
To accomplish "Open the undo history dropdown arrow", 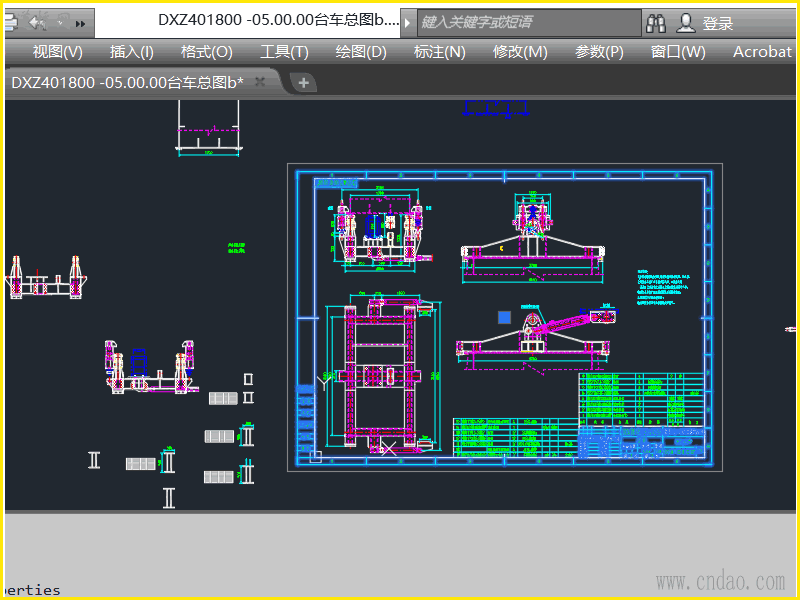I will [59, 22].
